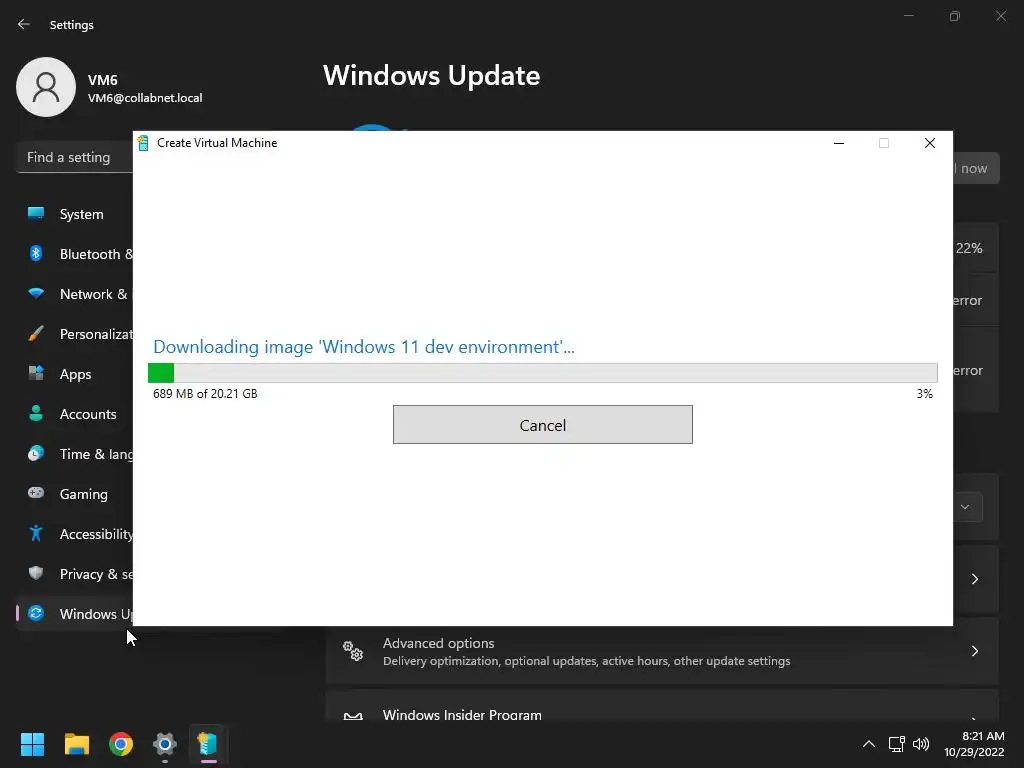
Task: Switch to Settings app in the taskbar
Action: click(x=165, y=744)
